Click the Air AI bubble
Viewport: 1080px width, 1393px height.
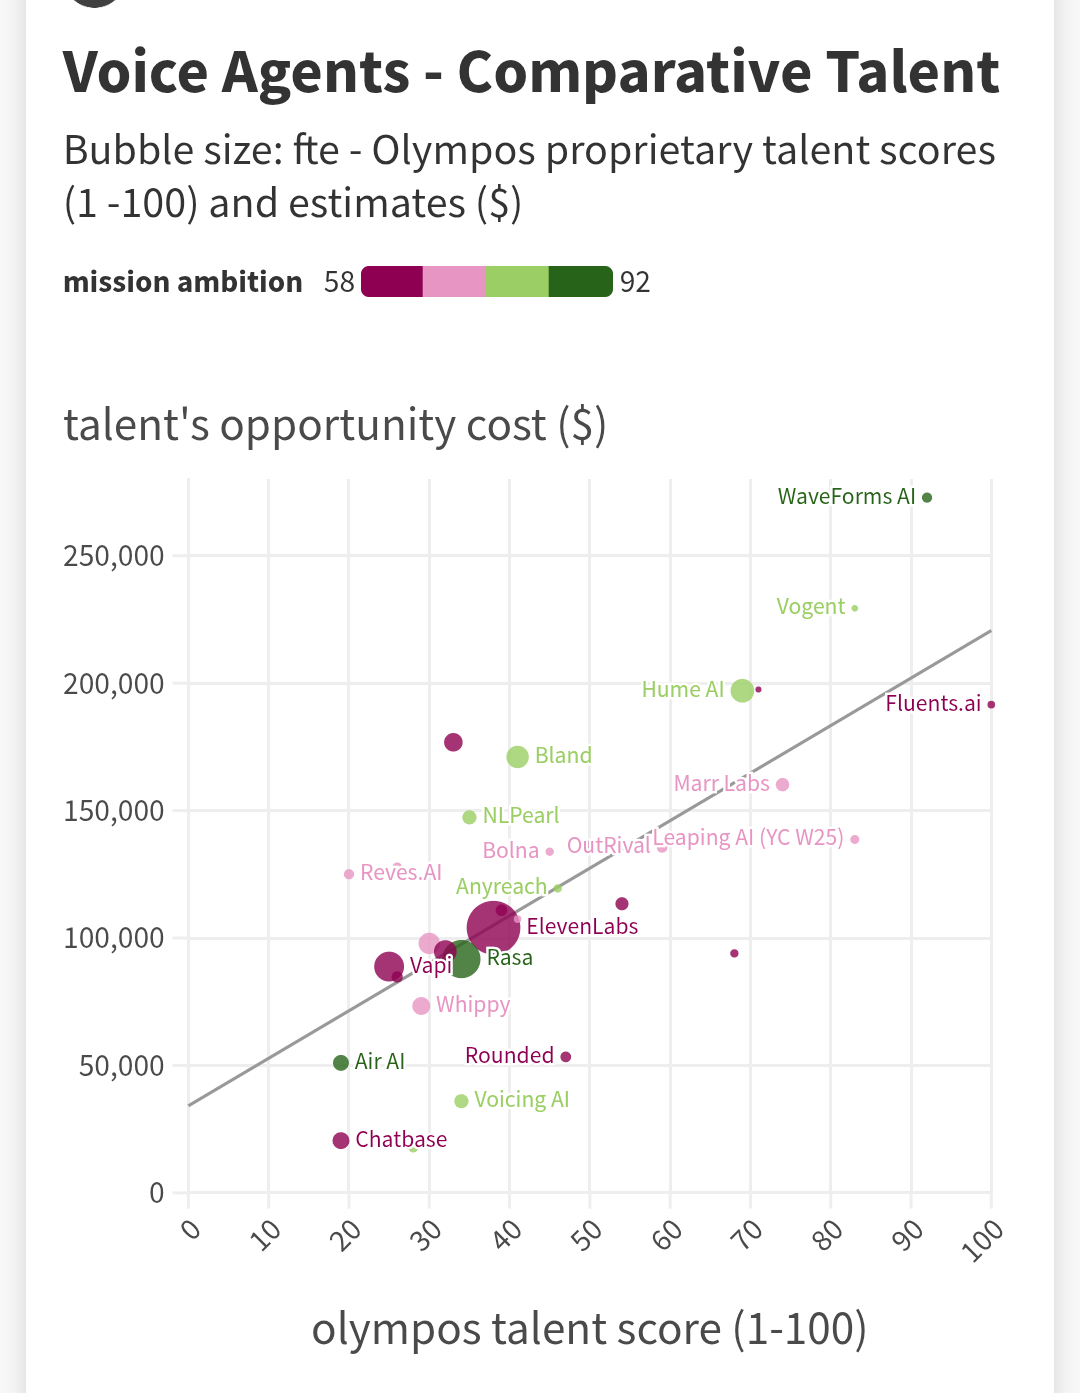(341, 1062)
